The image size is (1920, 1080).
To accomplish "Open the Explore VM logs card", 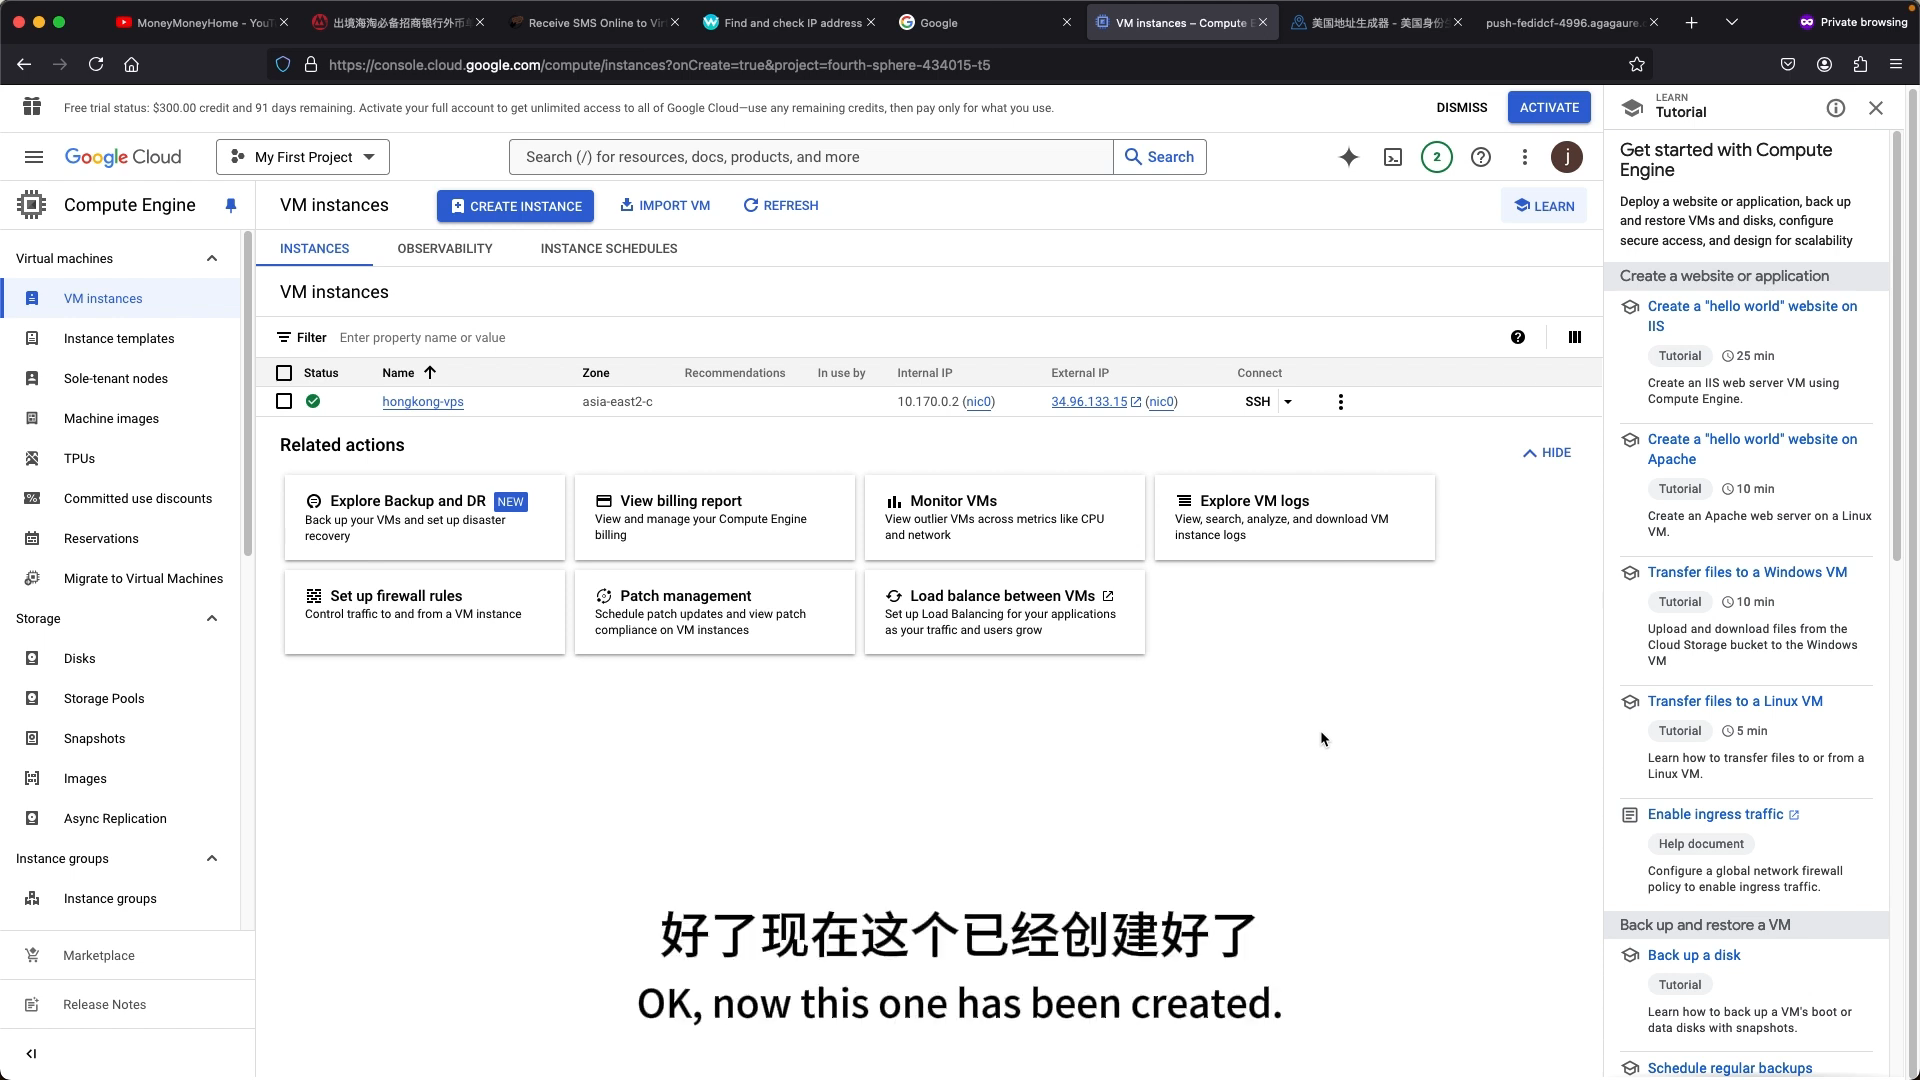I will (x=1295, y=517).
